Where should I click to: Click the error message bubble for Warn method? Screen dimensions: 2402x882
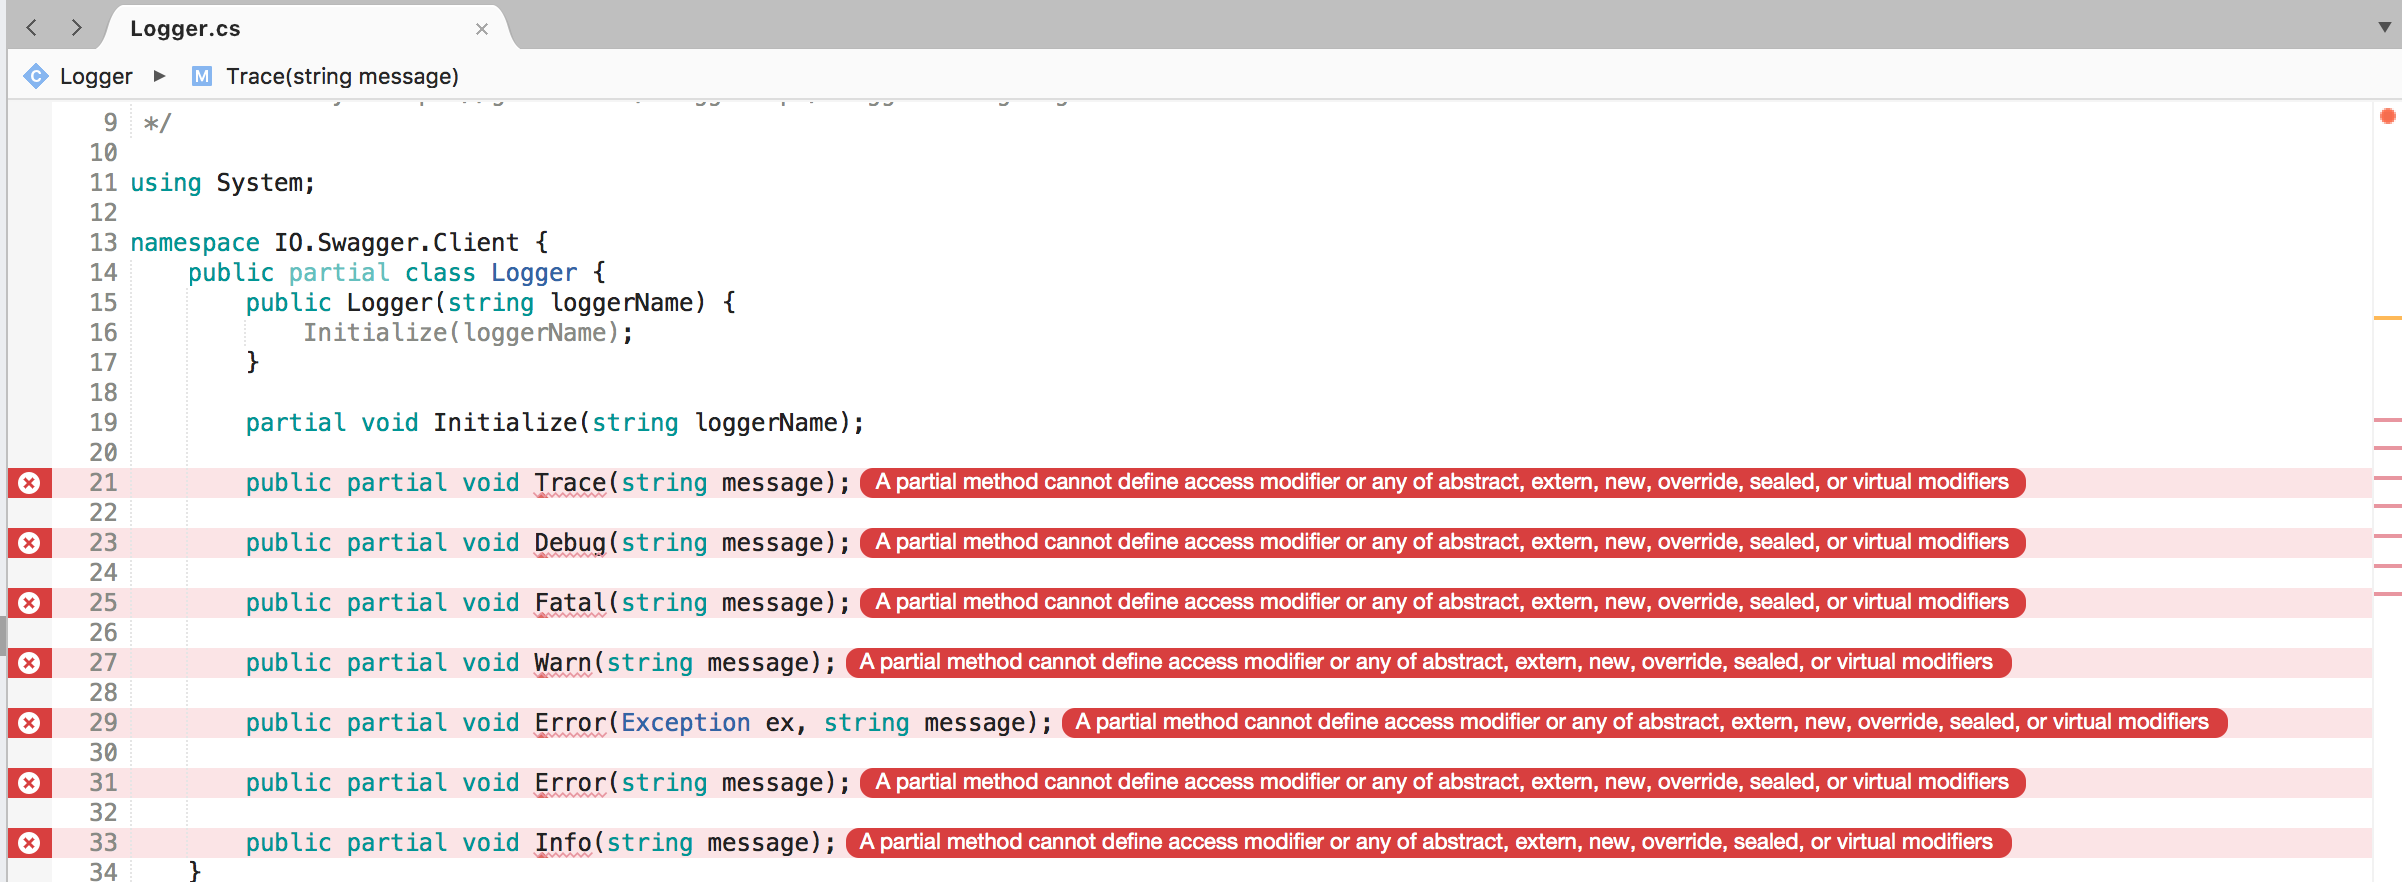[1428, 662]
